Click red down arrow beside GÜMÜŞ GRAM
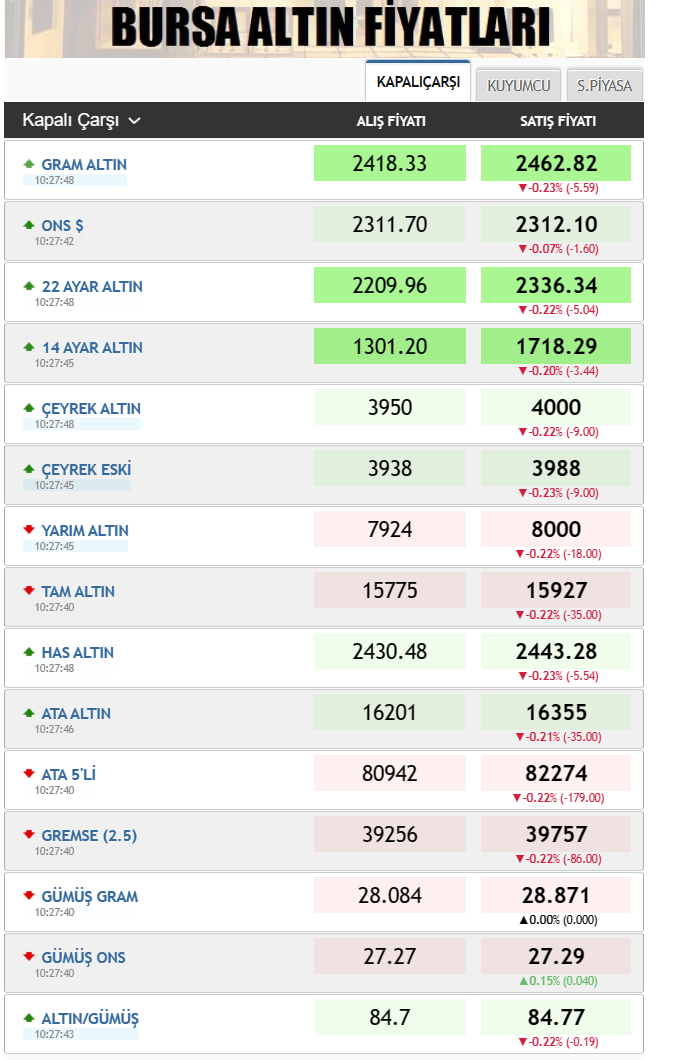 (29, 896)
